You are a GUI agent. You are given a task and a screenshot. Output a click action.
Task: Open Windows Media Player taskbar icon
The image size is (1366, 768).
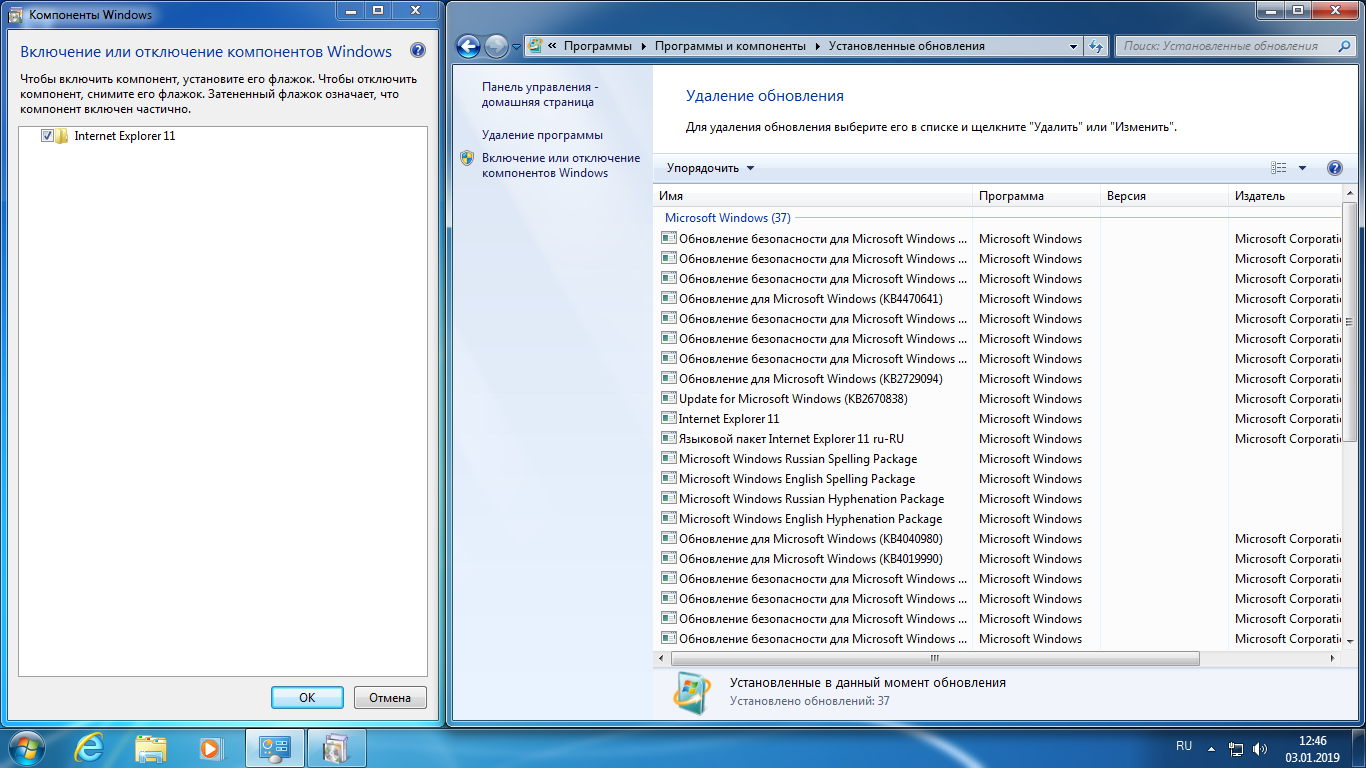click(211, 747)
